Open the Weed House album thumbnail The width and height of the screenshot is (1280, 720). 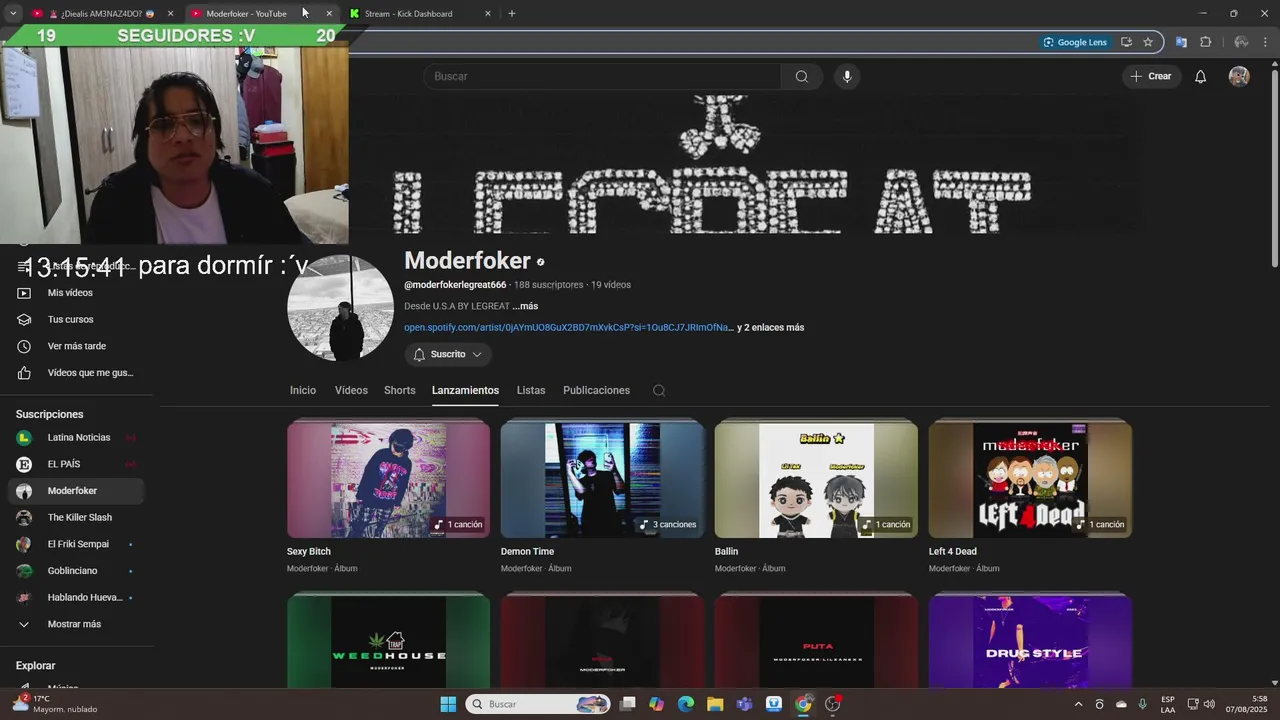pos(388,642)
